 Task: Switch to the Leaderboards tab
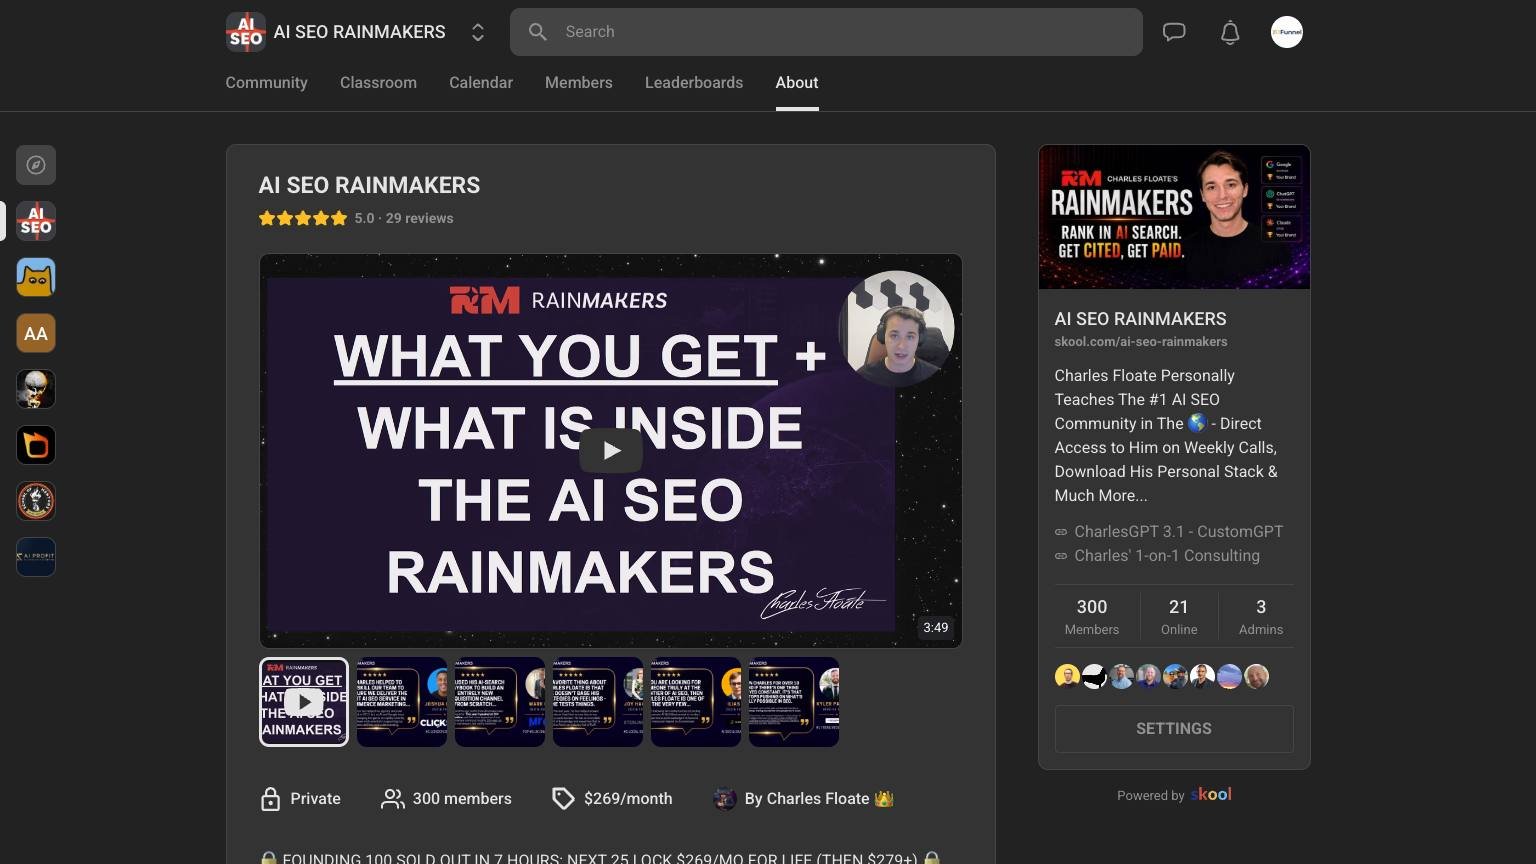pyautogui.click(x=694, y=82)
